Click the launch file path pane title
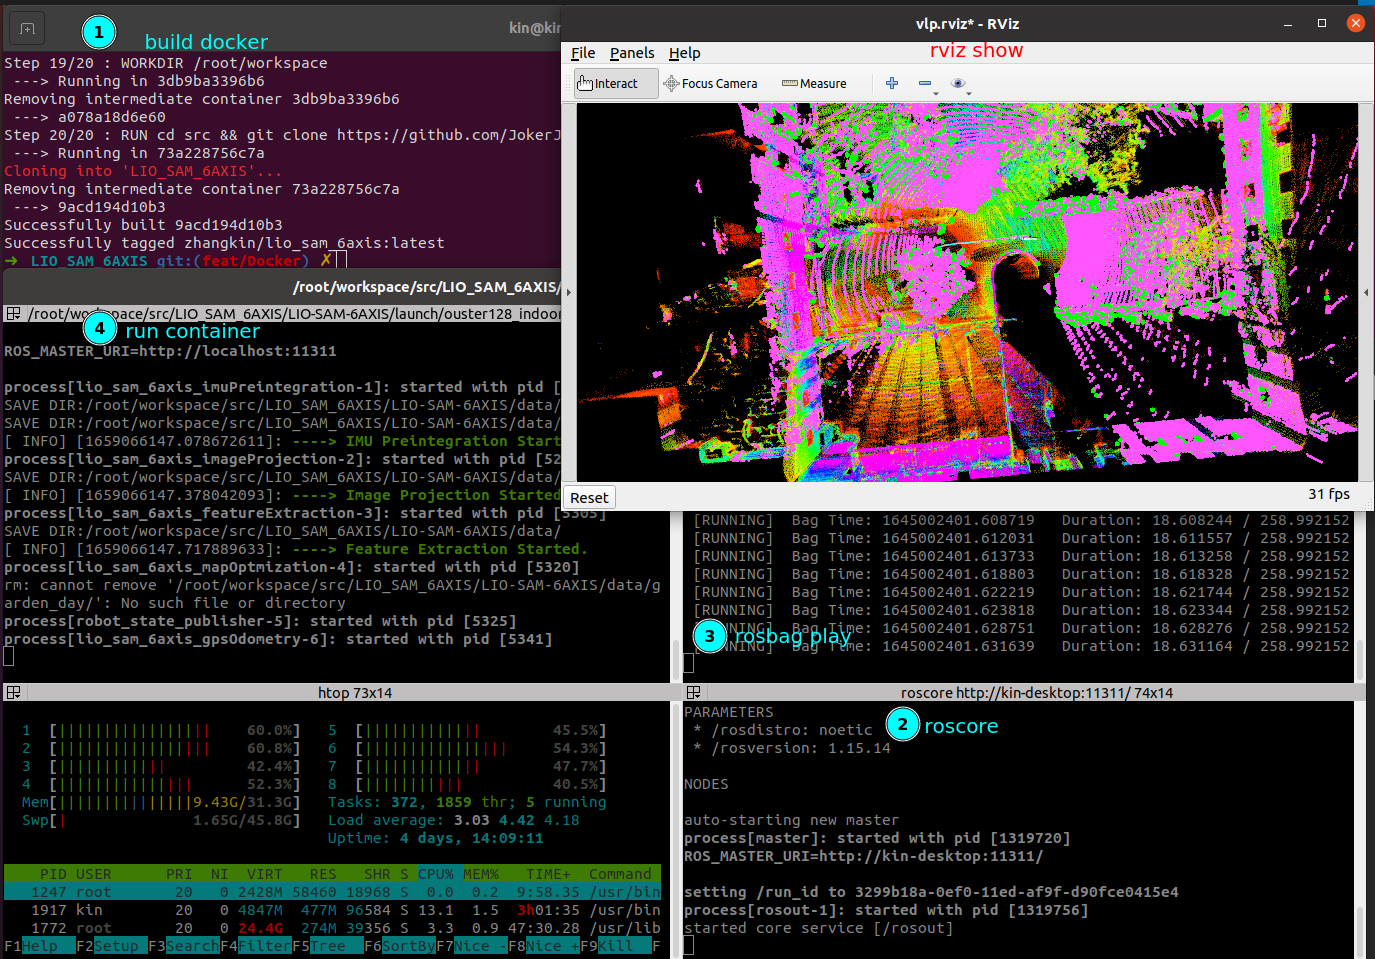1375x959 pixels. tap(295, 314)
